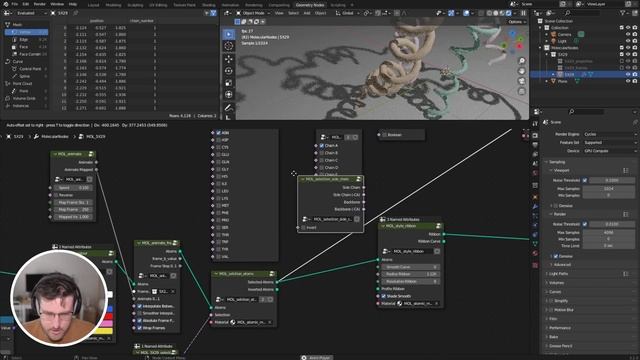640x360 pixels.
Task: Select the Annotate tool in viewport toolbar
Action: (x=229, y=108)
